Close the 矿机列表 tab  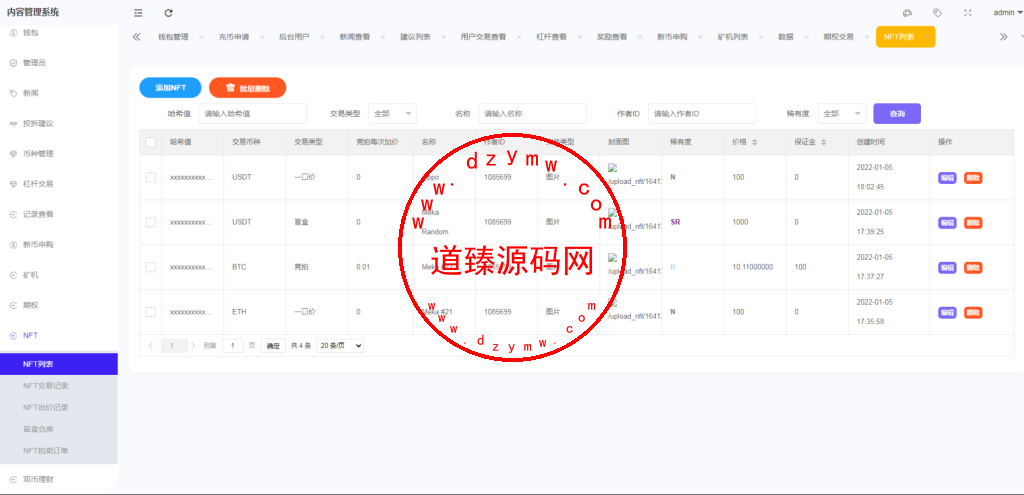[761, 37]
